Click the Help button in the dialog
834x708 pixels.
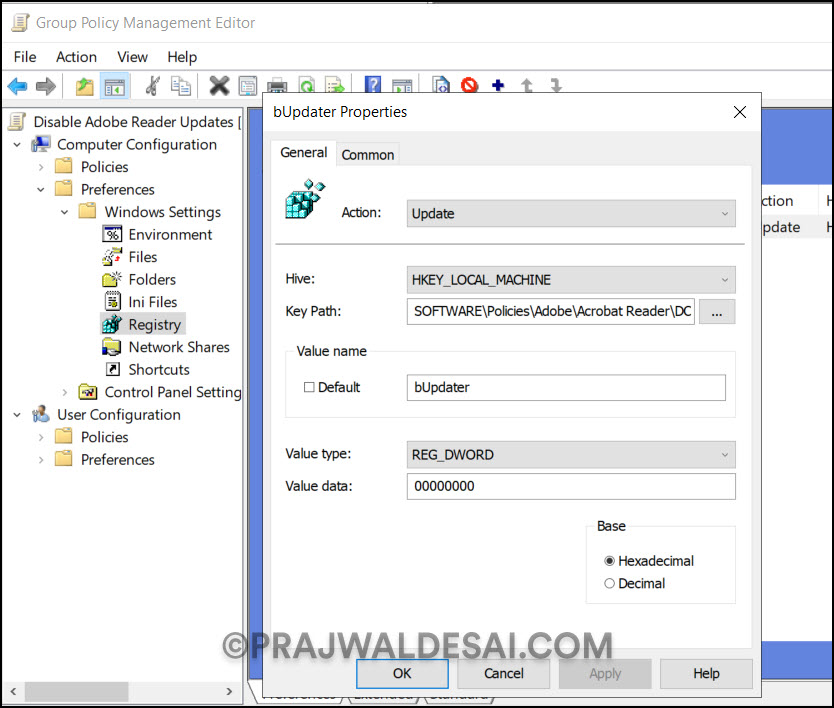pos(706,673)
